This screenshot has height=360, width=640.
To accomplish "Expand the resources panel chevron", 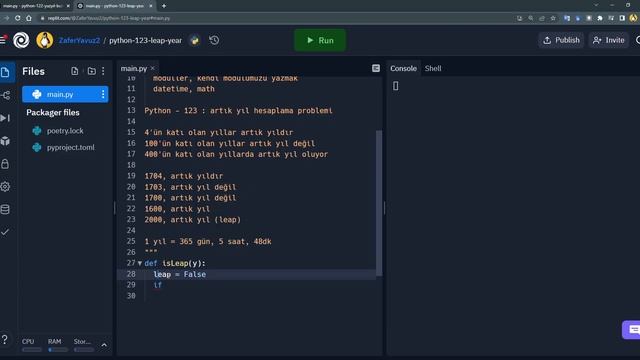I will pos(104,345).
